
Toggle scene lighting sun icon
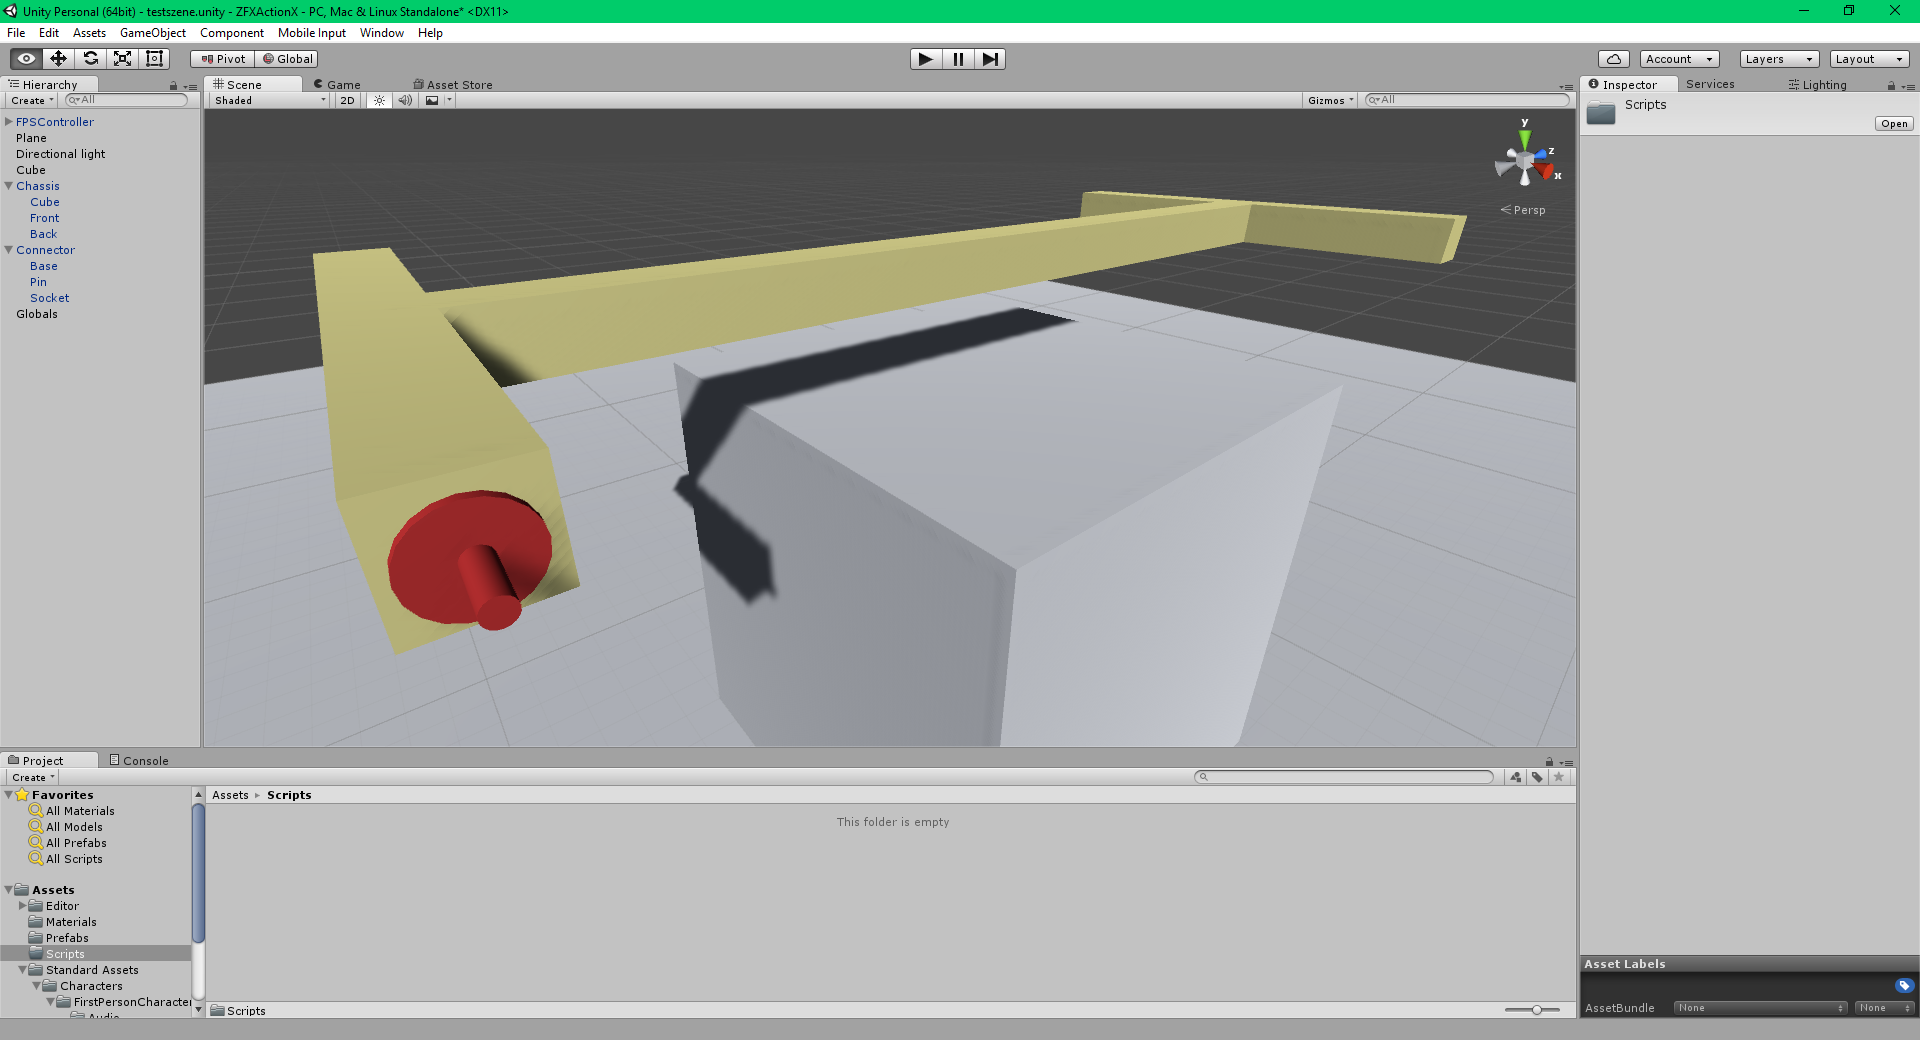379,100
